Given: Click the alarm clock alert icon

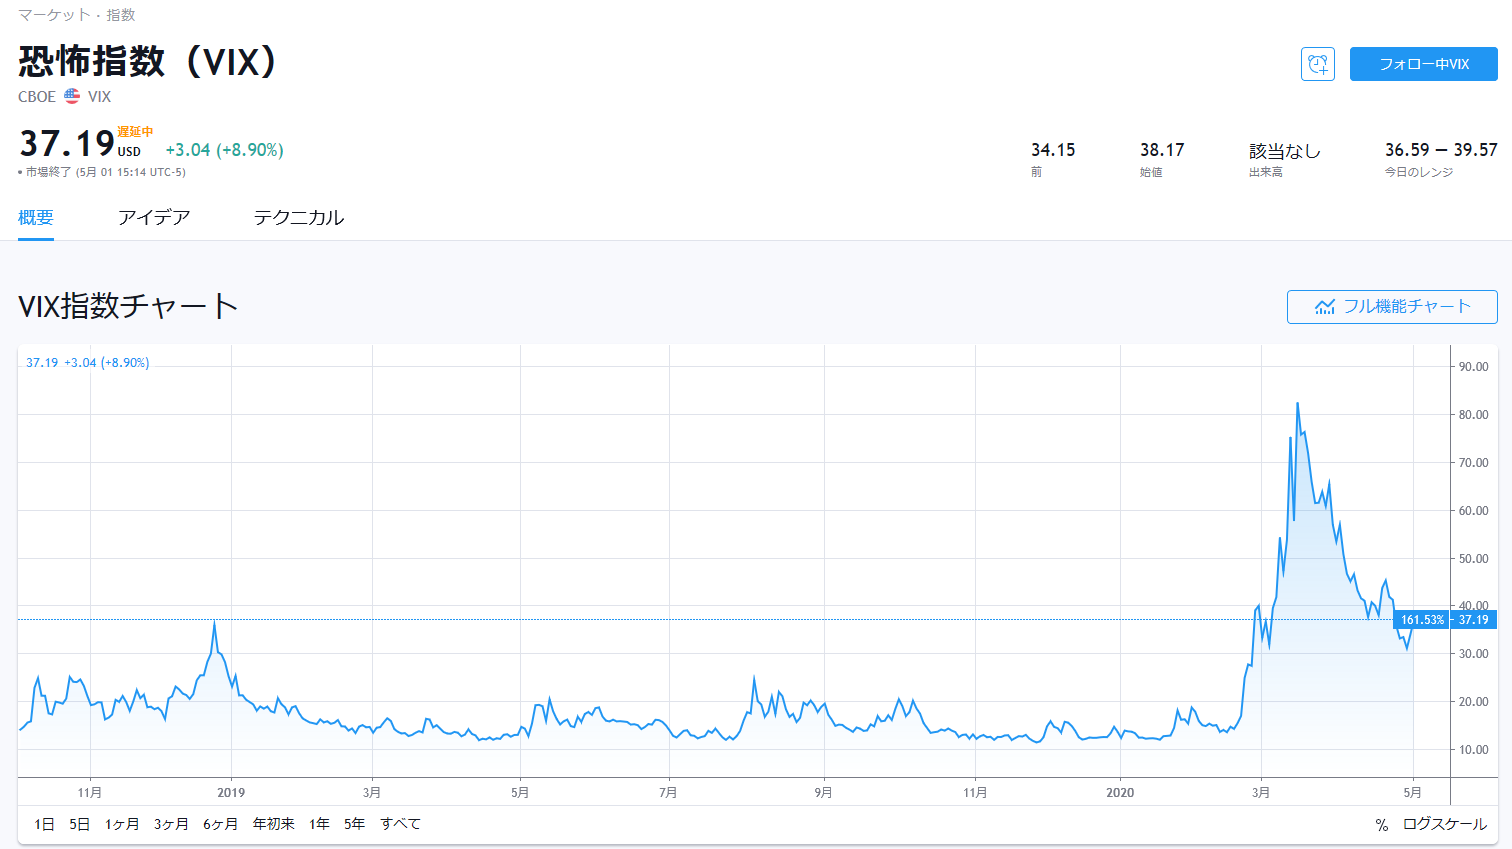Looking at the screenshot, I should click(x=1317, y=64).
